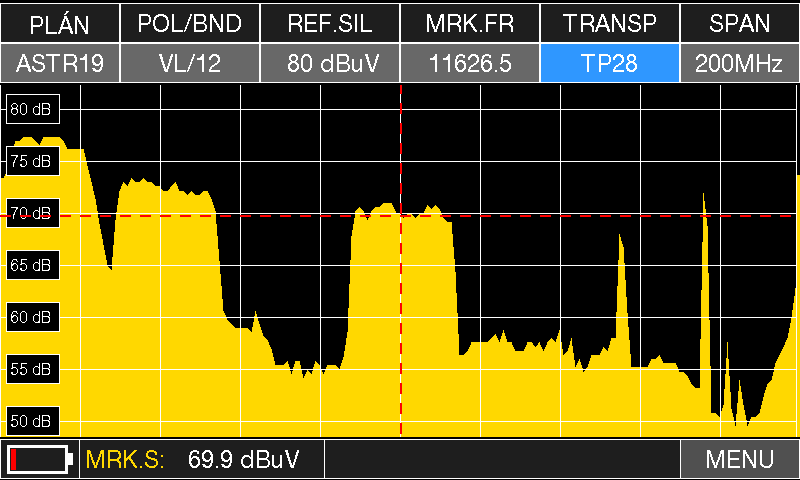Click the 80 dB scale label

coord(33,109)
